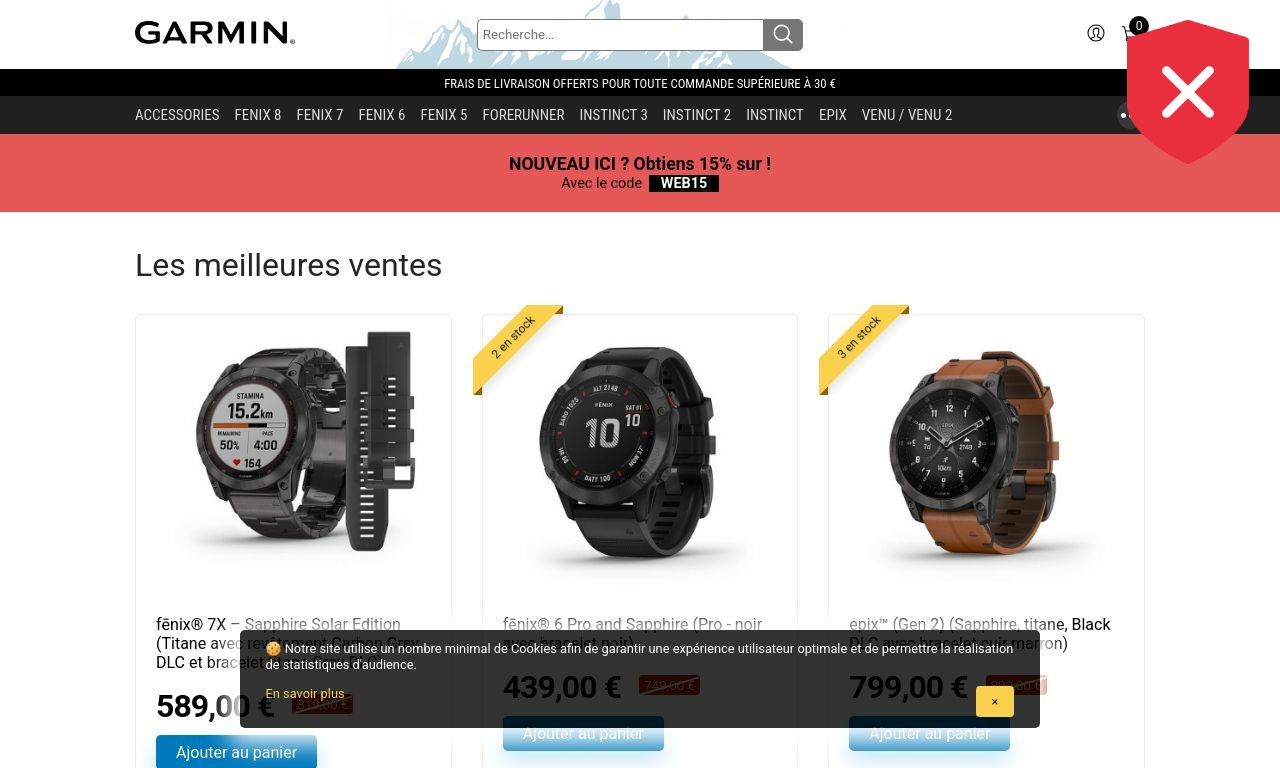Dismiss the cookie notice with yellow × button
The height and width of the screenshot is (768, 1280).
pyautogui.click(x=995, y=702)
